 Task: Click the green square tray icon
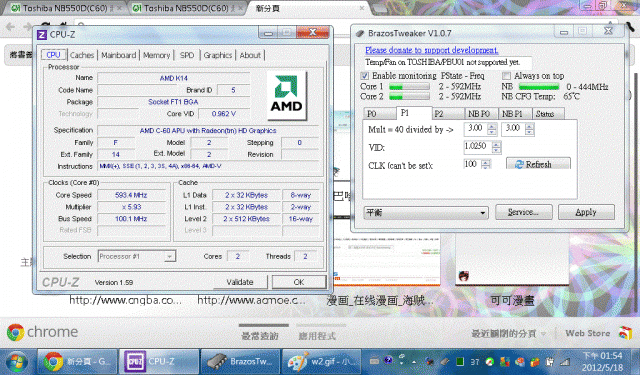[460, 362]
